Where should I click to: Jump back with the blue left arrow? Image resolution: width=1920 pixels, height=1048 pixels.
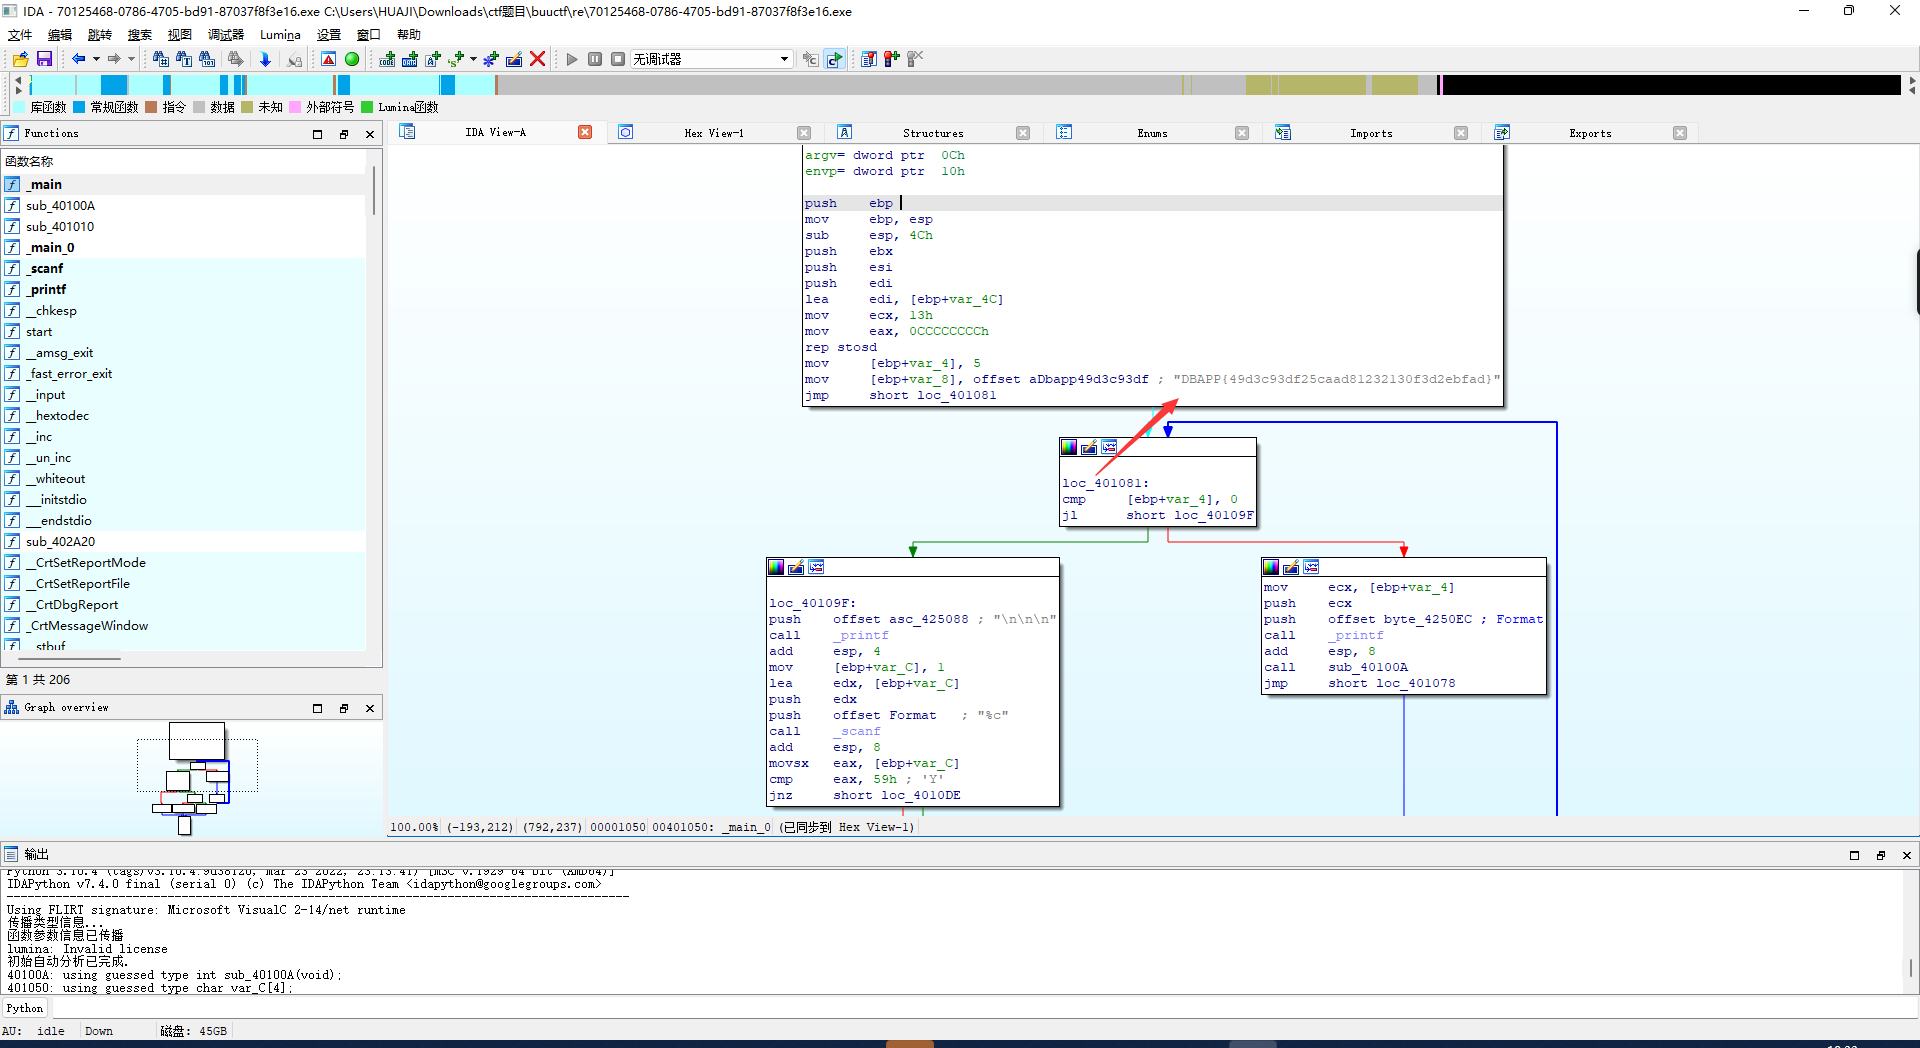(x=78, y=59)
